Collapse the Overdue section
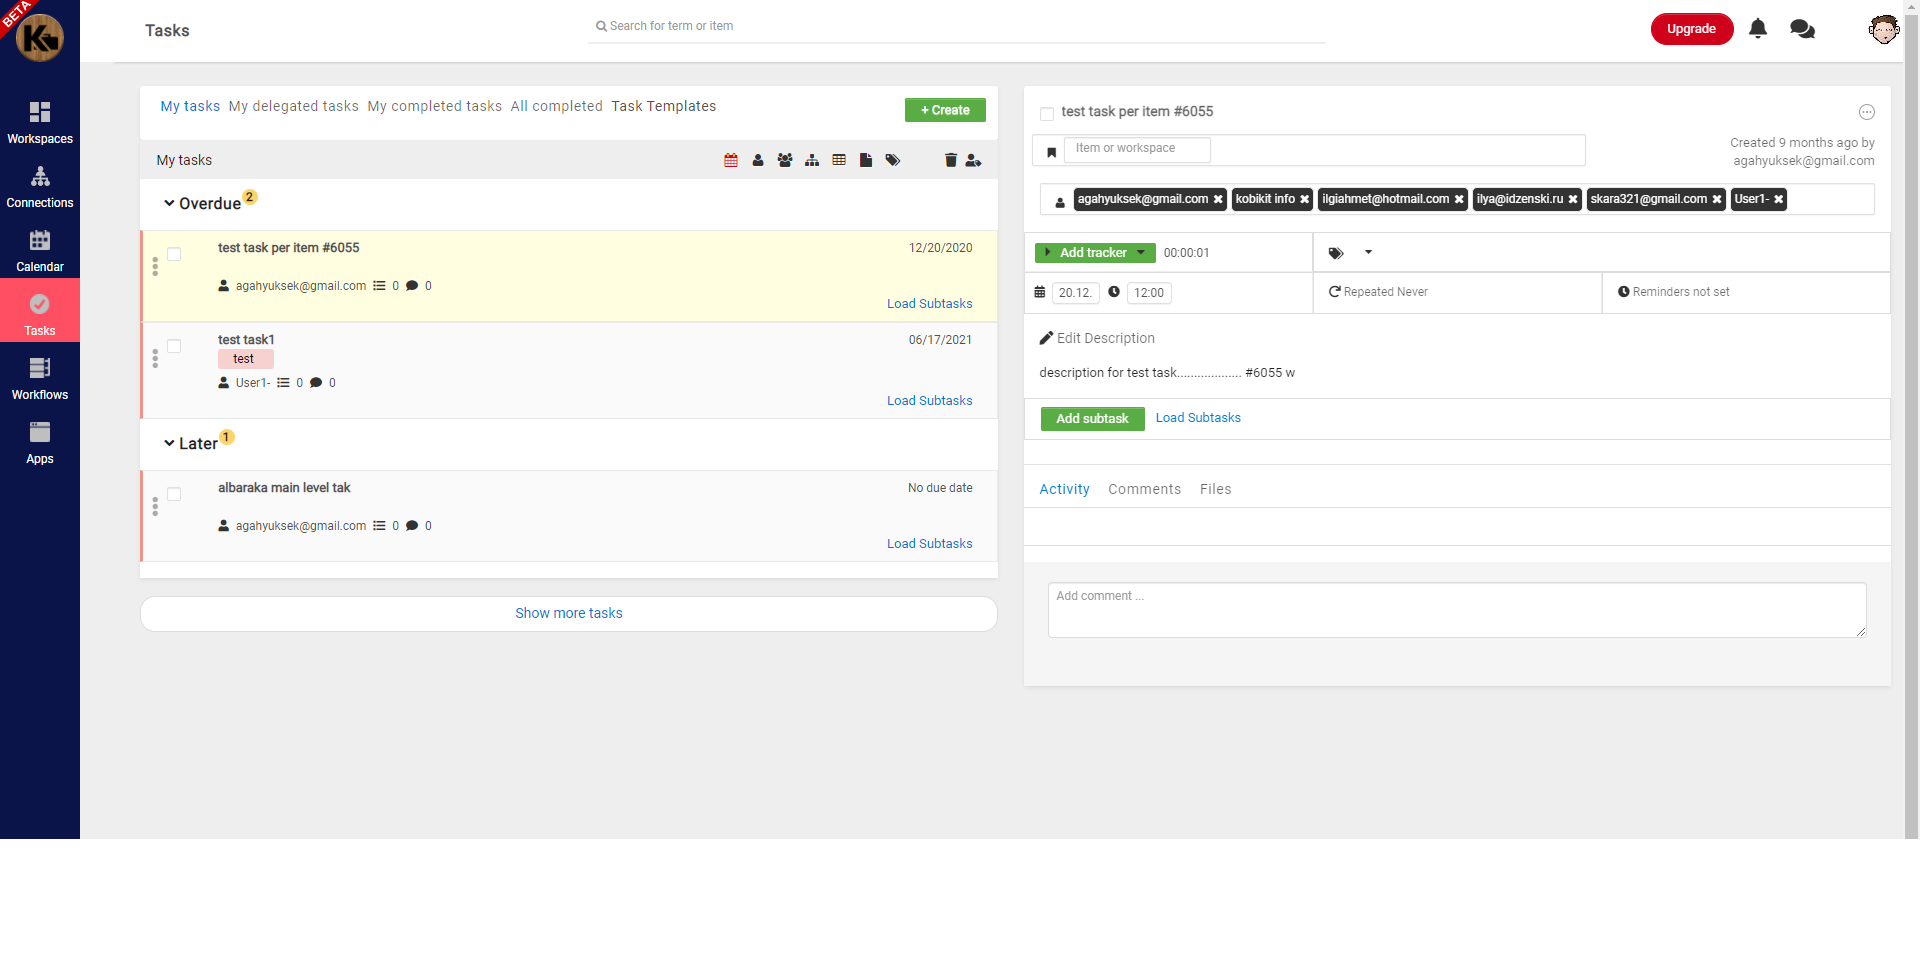Image resolution: width=1920 pixels, height=962 pixels. pyautogui.click(x=169, y=203)
